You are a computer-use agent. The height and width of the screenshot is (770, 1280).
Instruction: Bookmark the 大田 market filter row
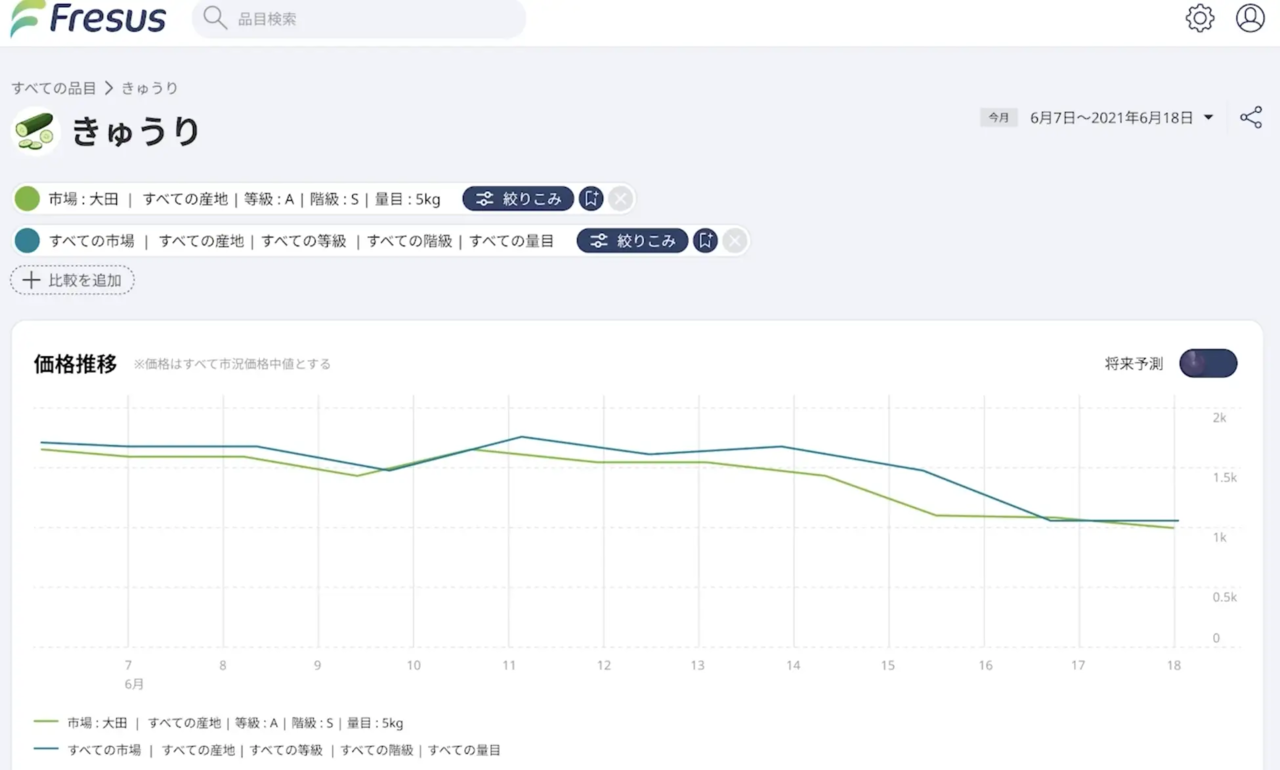[591, 199]
